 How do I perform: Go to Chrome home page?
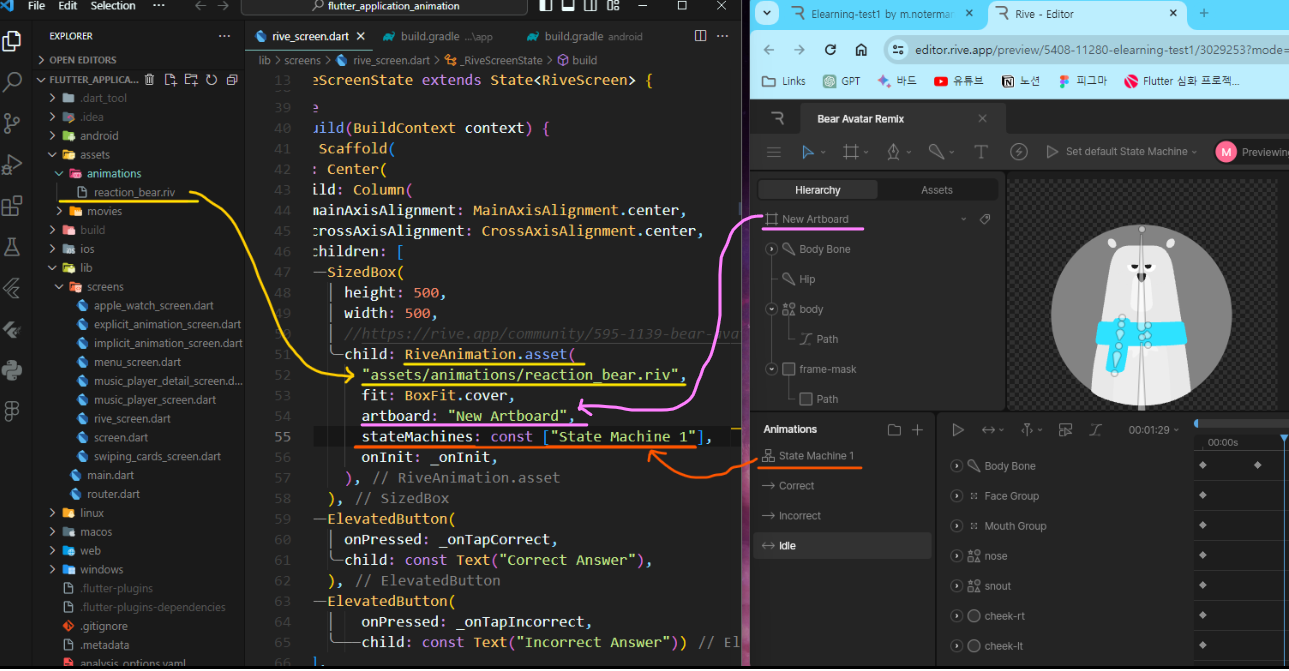click(x=861, y=50)
